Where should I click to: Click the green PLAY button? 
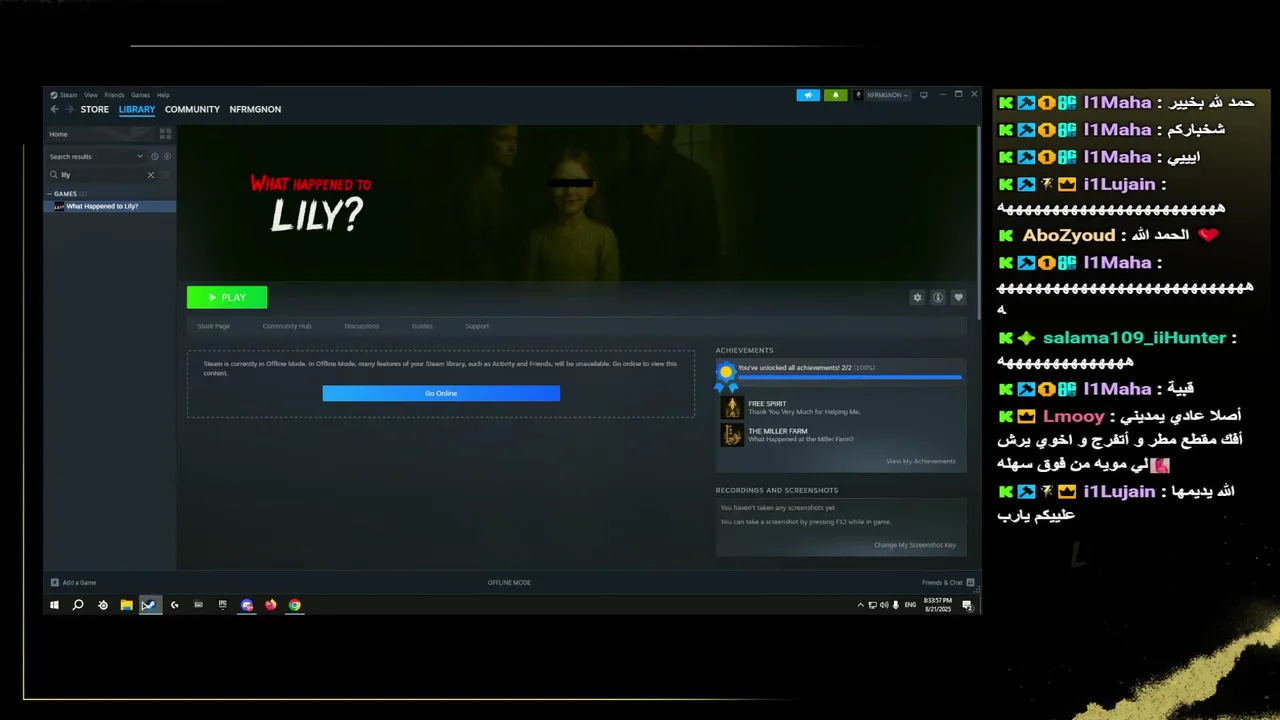click(x=227, y=297)
